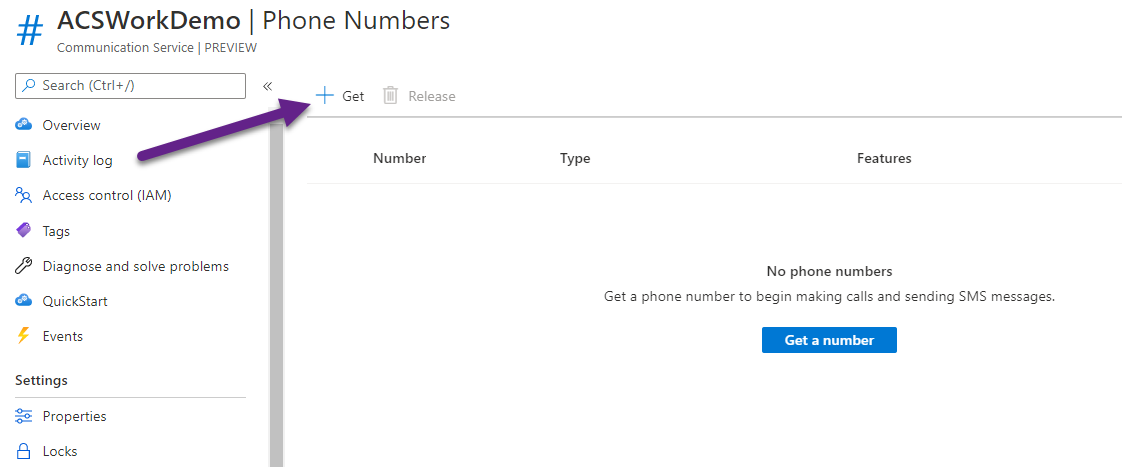
Task: Click the Overview cloud icon
Action: point(24,125)
